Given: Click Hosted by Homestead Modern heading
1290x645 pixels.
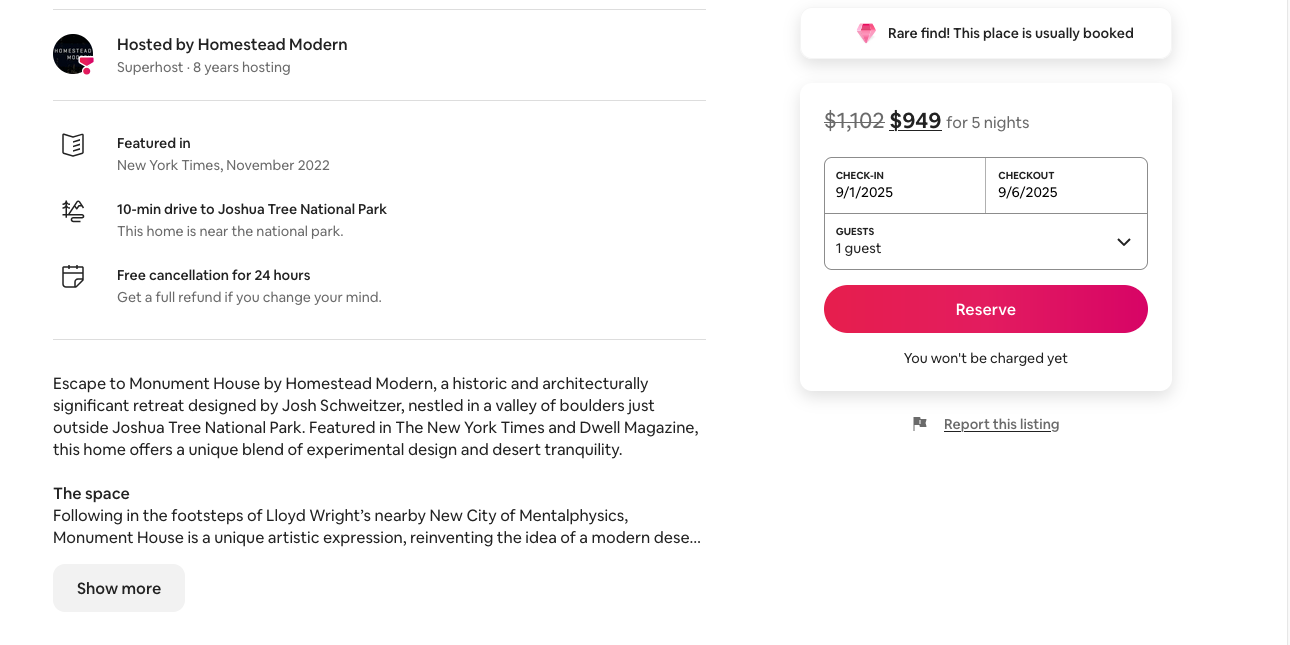Looking at the screenshot, I should pos(232,44).
